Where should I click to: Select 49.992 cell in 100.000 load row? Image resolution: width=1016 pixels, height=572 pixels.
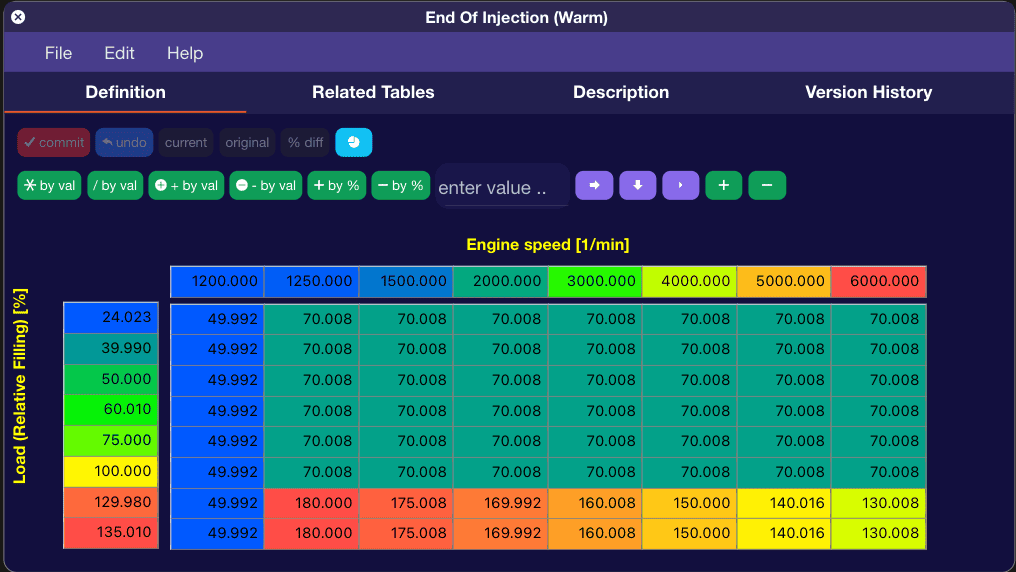coord(217,472)
